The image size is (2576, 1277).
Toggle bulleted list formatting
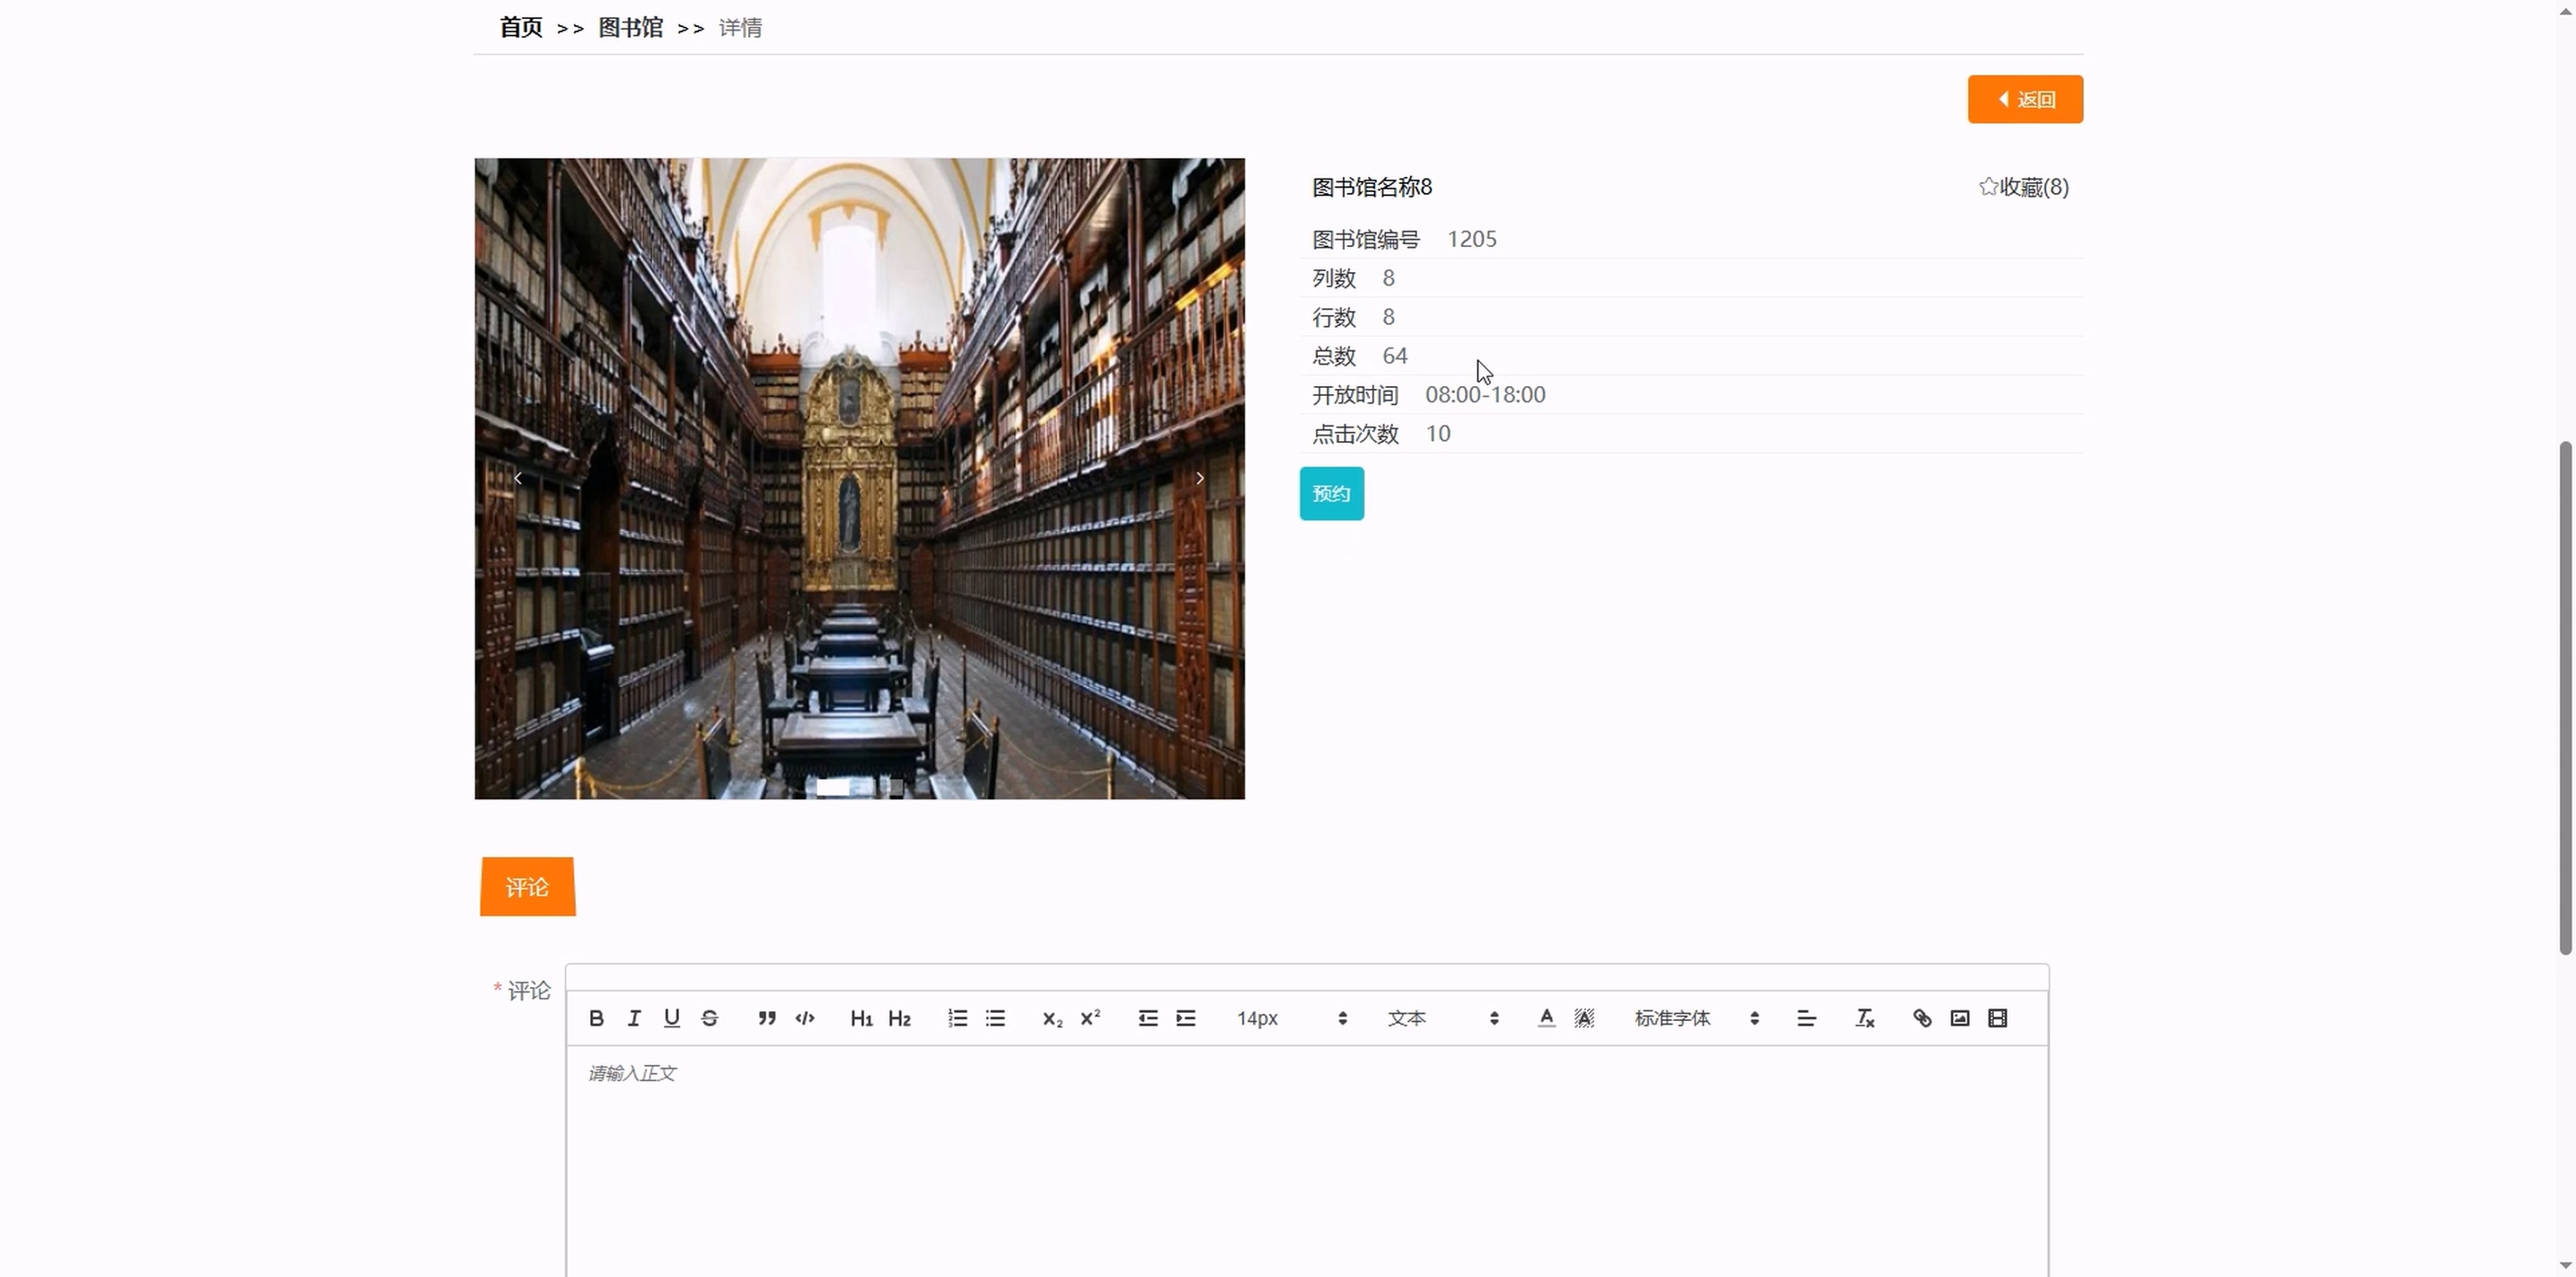pos(995,1018)
